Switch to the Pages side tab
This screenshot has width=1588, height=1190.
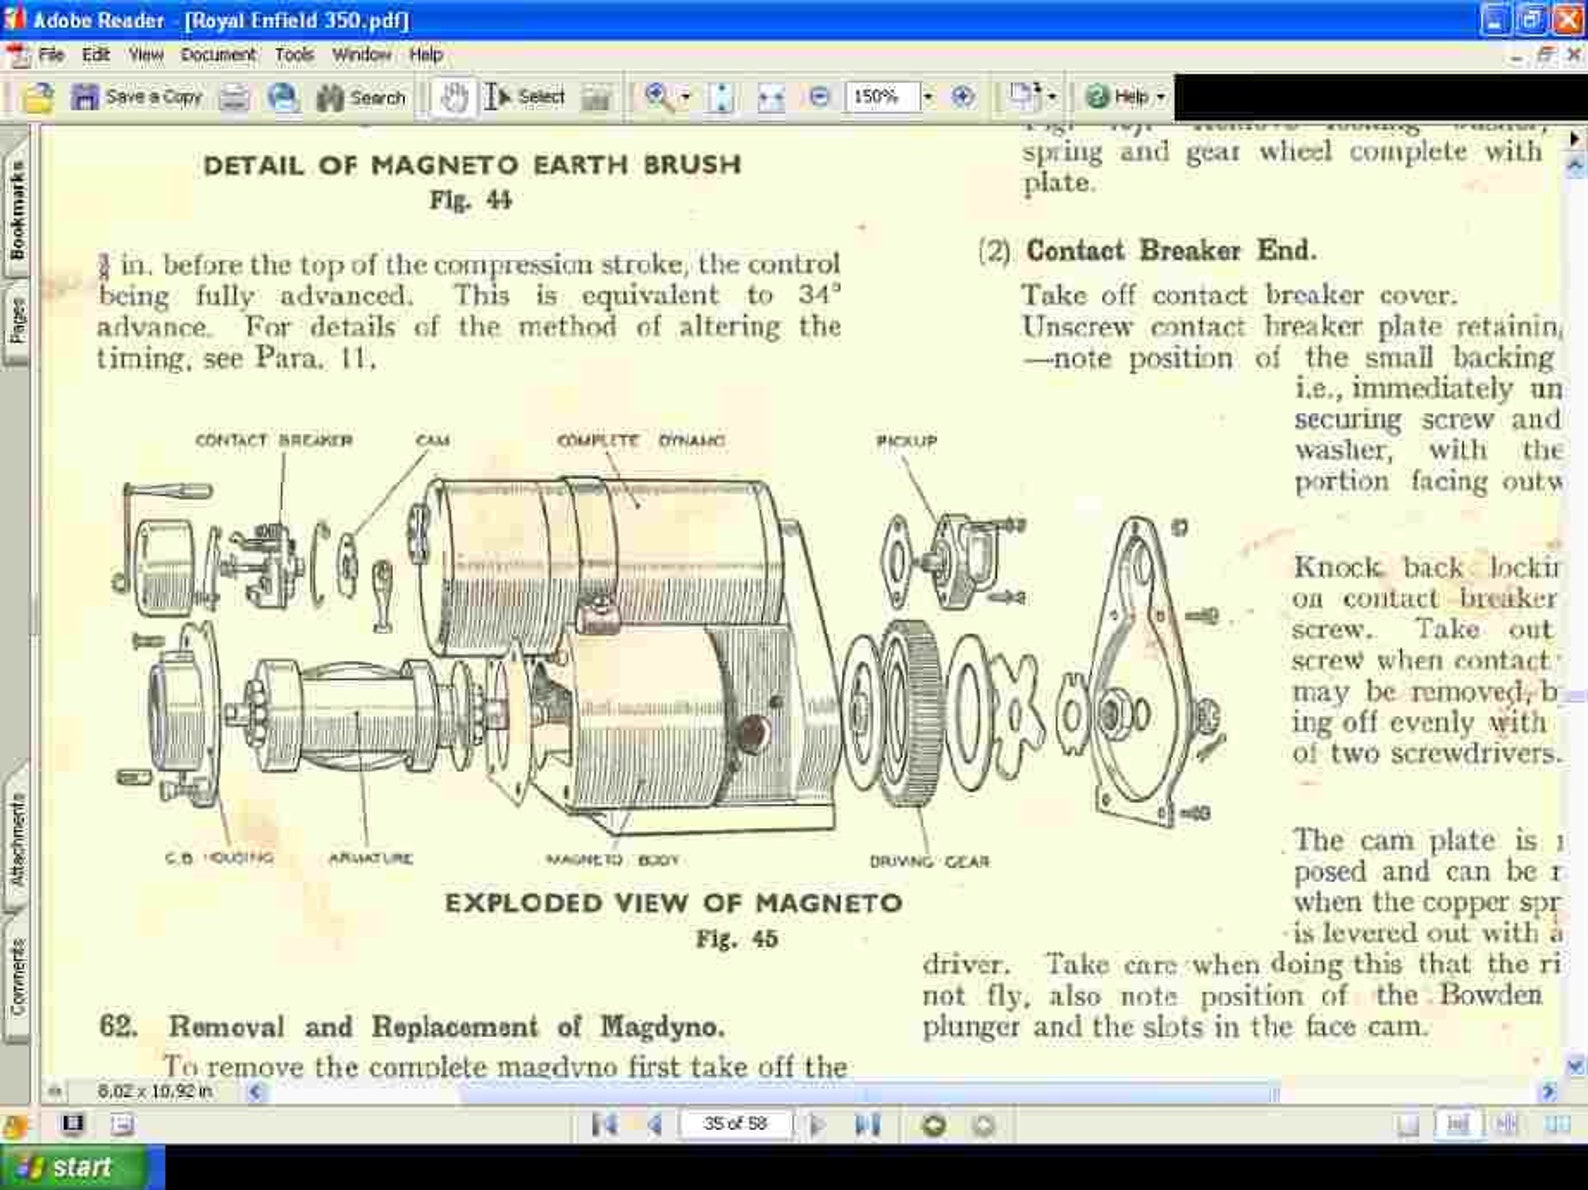pos(16,322)
